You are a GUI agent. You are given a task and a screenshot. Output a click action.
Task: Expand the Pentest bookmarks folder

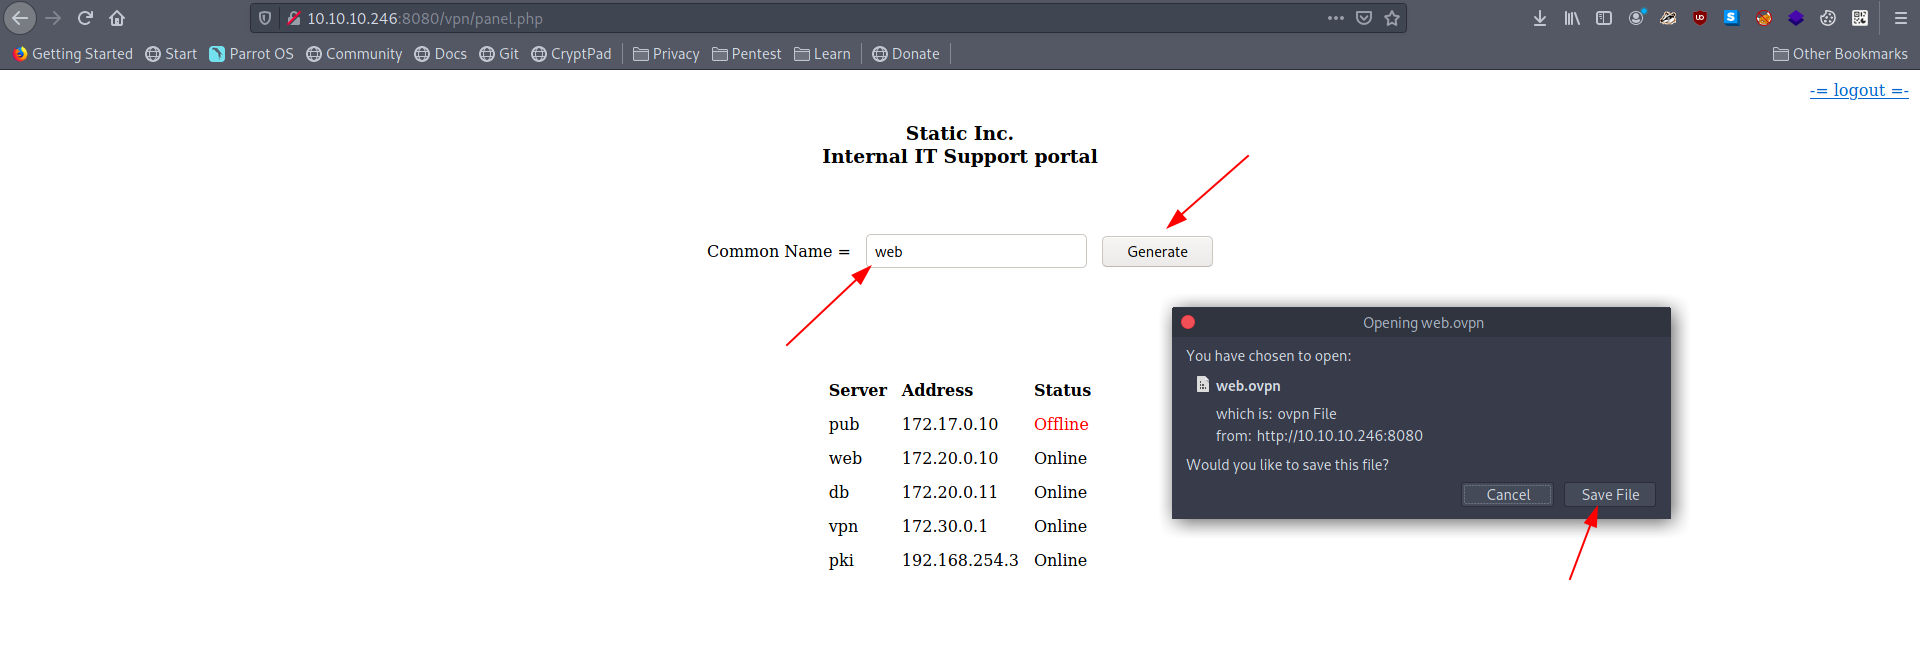click(746, 54)
